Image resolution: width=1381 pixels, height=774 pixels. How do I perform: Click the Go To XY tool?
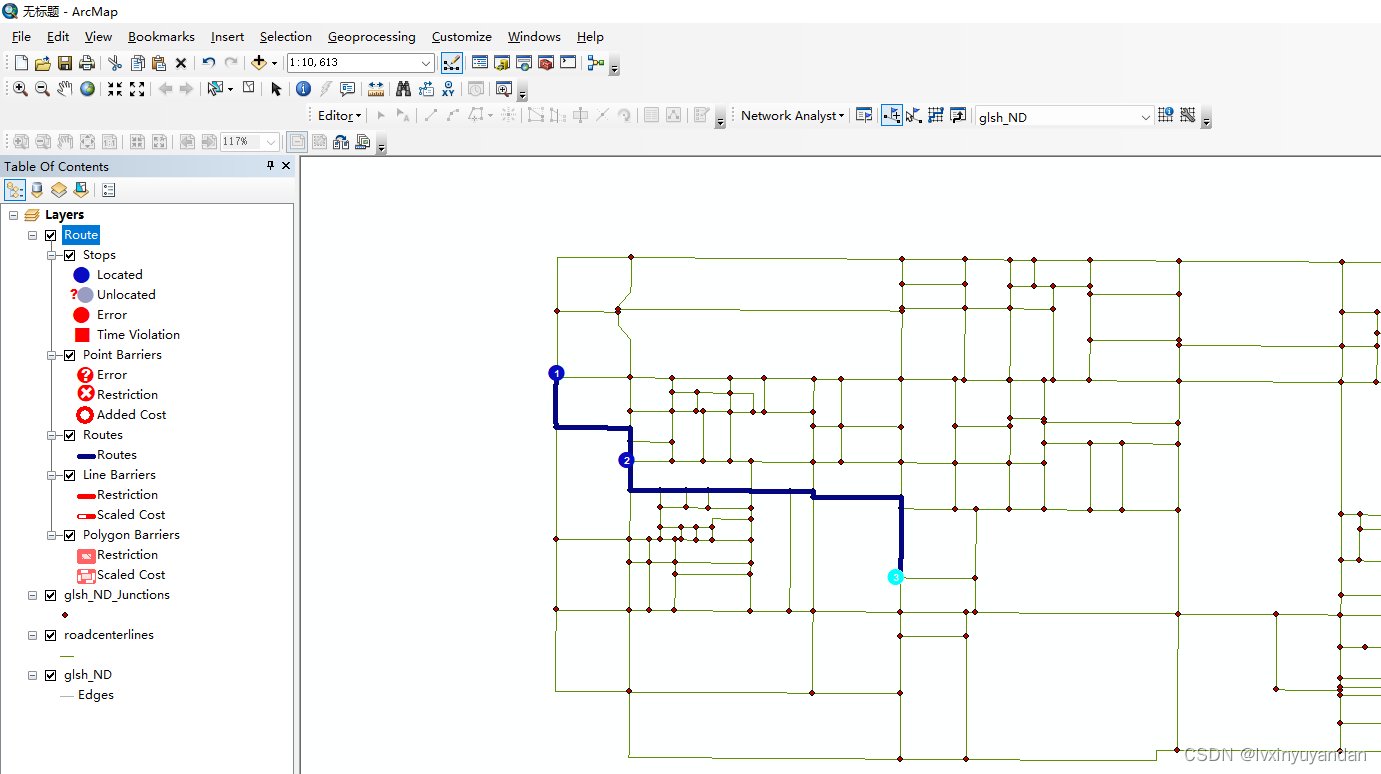[x=447, y=89]
